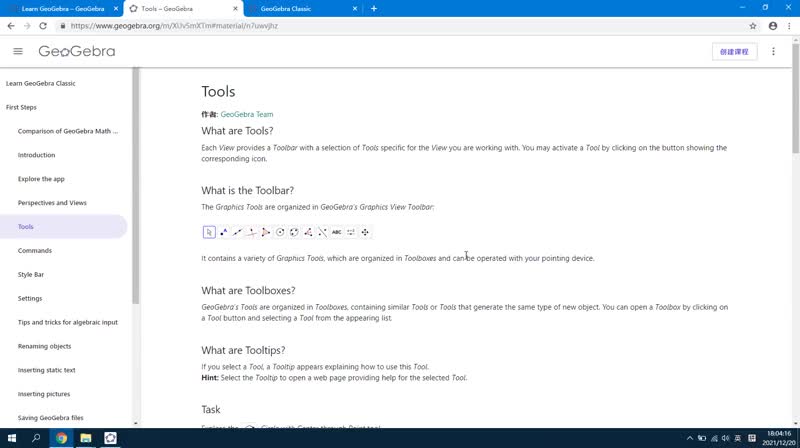Open Inserting static text in the sidebar
The width and height of the screenshot is (800, 448).
coord(46,370)
